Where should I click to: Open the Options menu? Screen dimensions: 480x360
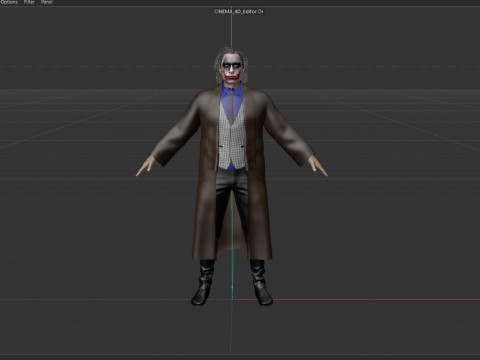tap(9, 2)
